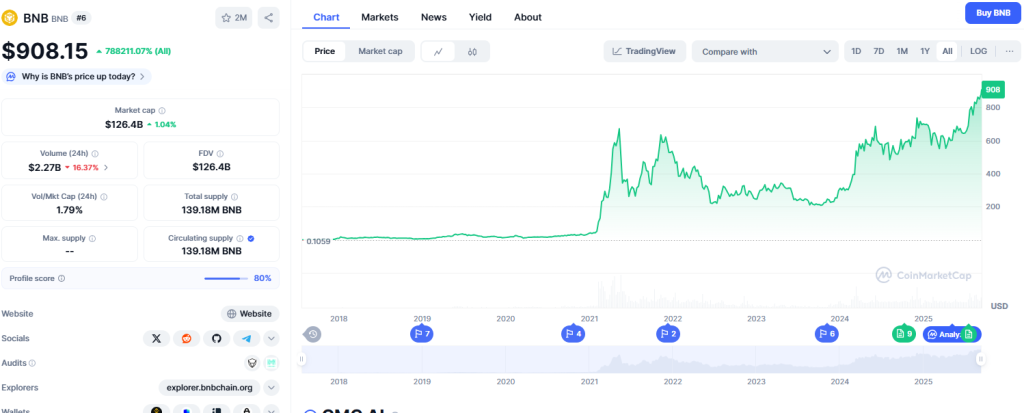Click the TradingView chart icon
Screen dimensions: 1024x413
616,52
